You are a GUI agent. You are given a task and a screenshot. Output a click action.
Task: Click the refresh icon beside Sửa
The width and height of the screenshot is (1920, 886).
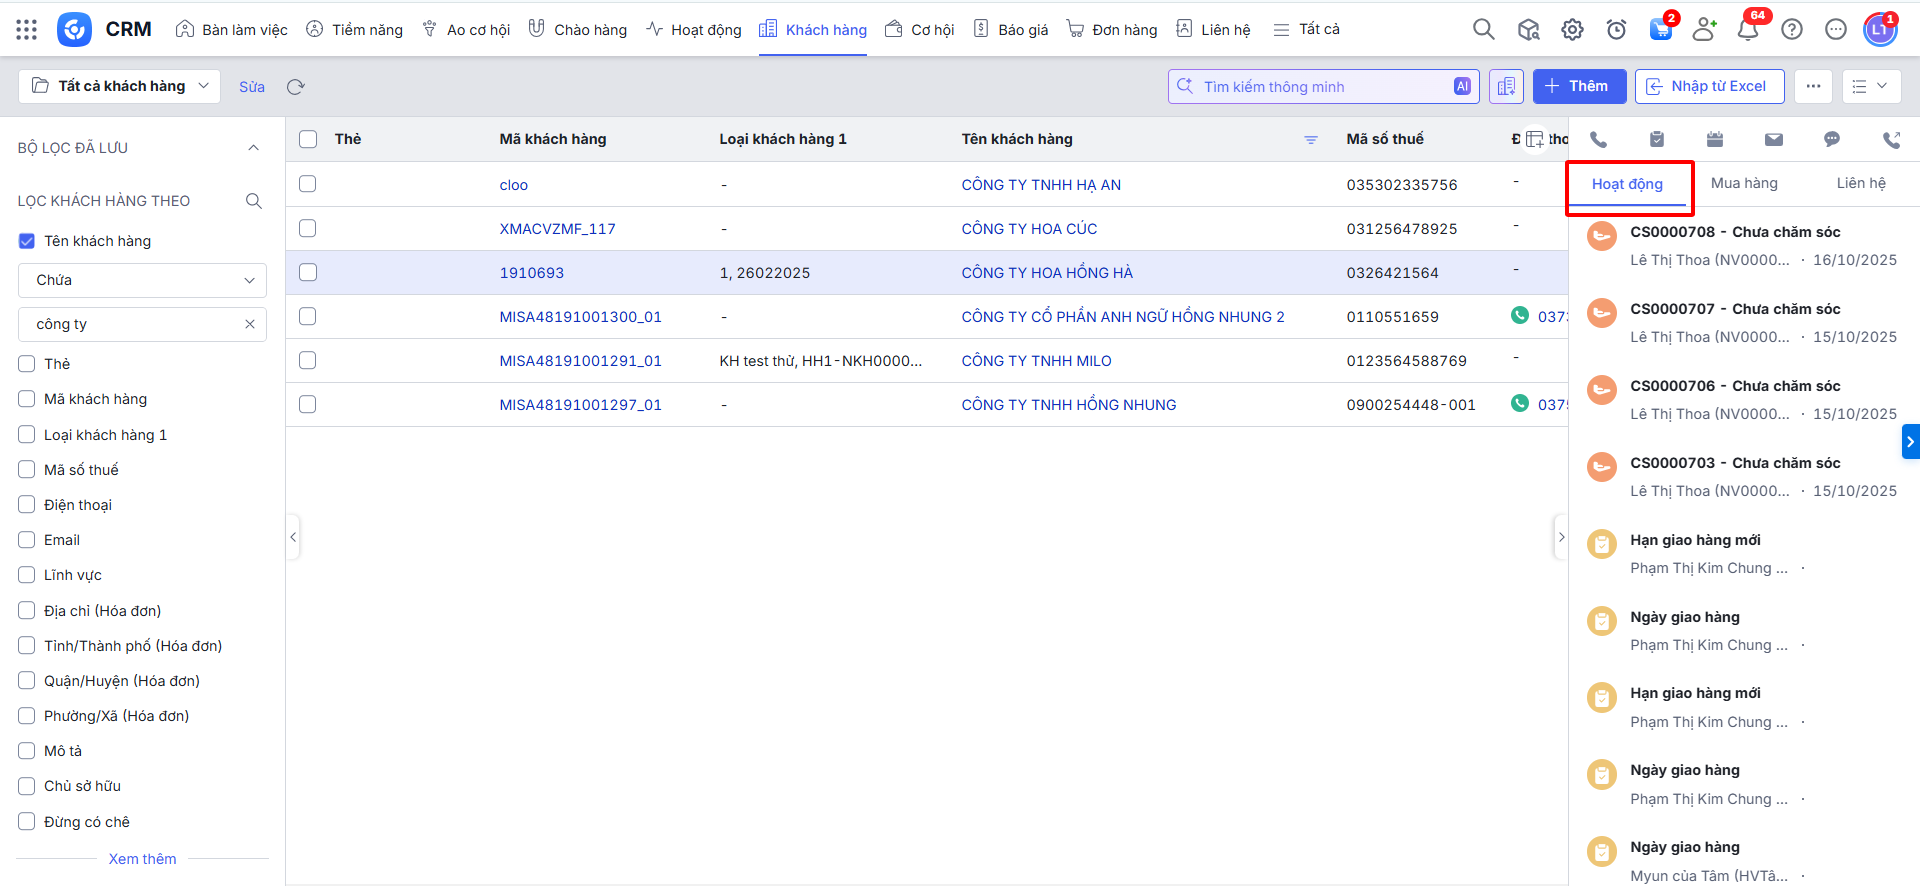(x=295, y=87)
